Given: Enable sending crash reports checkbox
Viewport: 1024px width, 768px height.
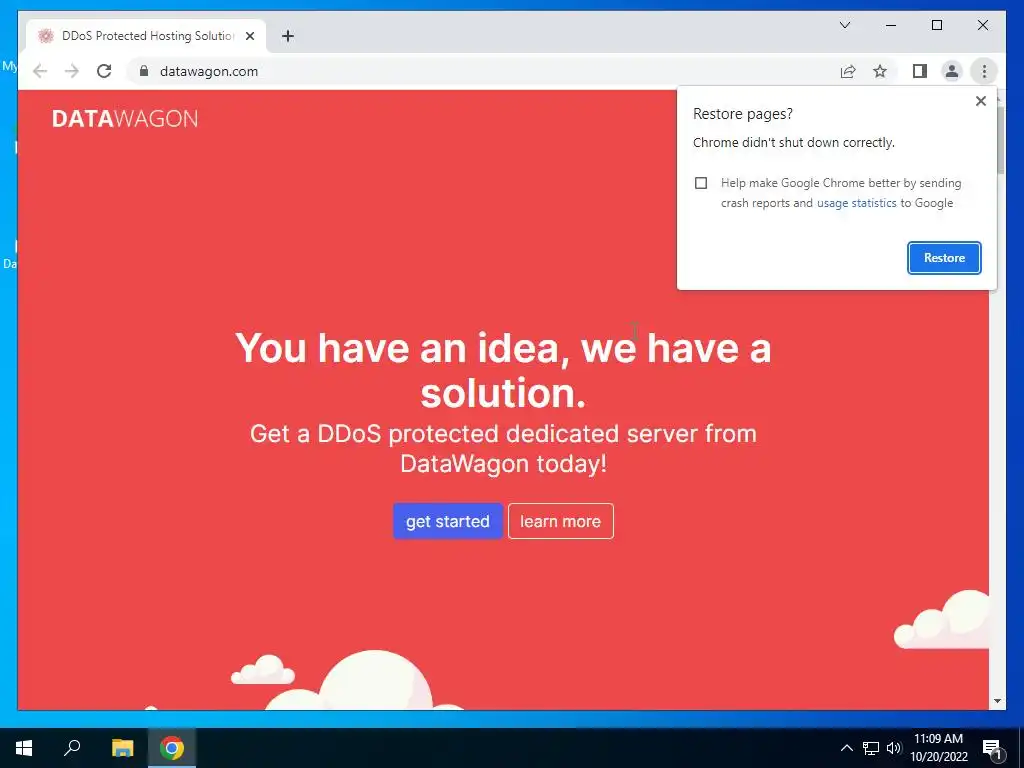Looking at the screenshot, I should click(701, 183).
